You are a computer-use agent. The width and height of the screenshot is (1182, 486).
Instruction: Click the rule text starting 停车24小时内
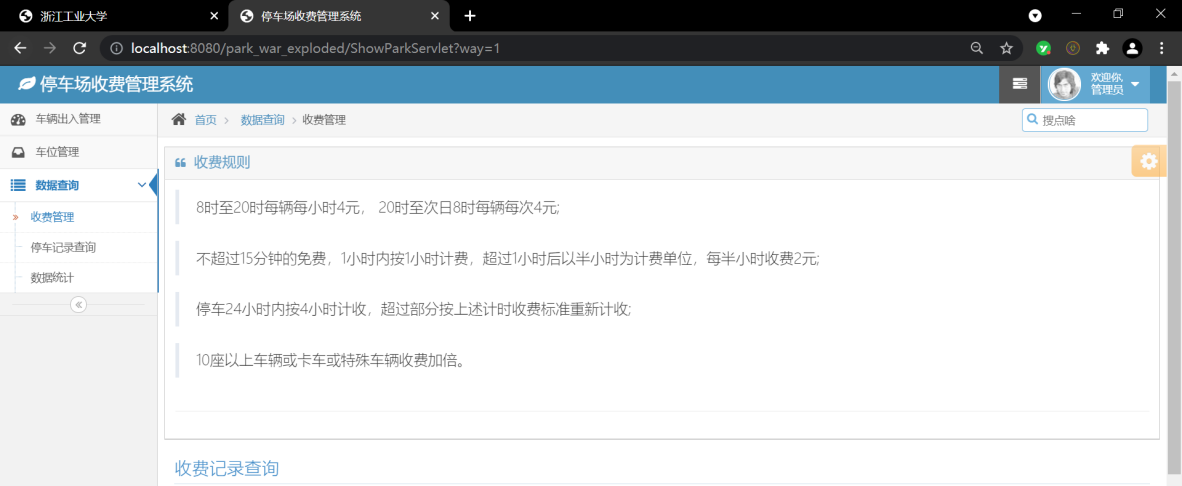click(x=413, y=309)
